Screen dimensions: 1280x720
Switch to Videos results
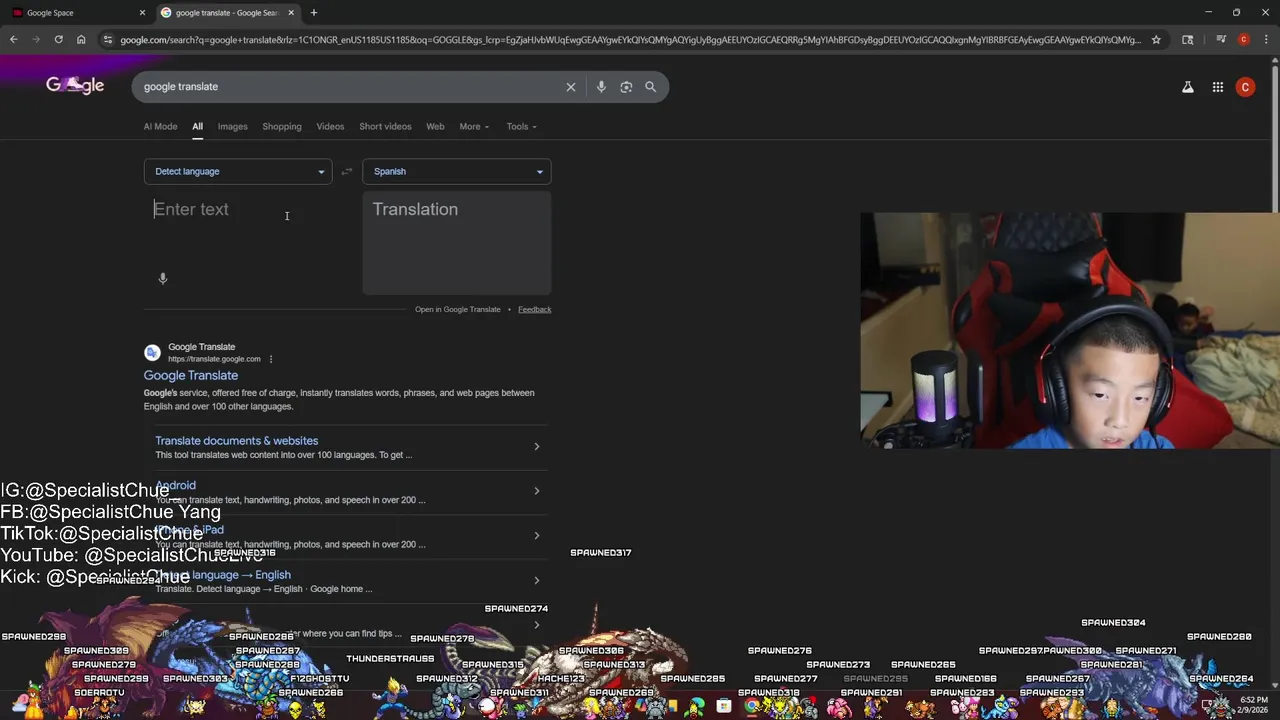[330, 127]
